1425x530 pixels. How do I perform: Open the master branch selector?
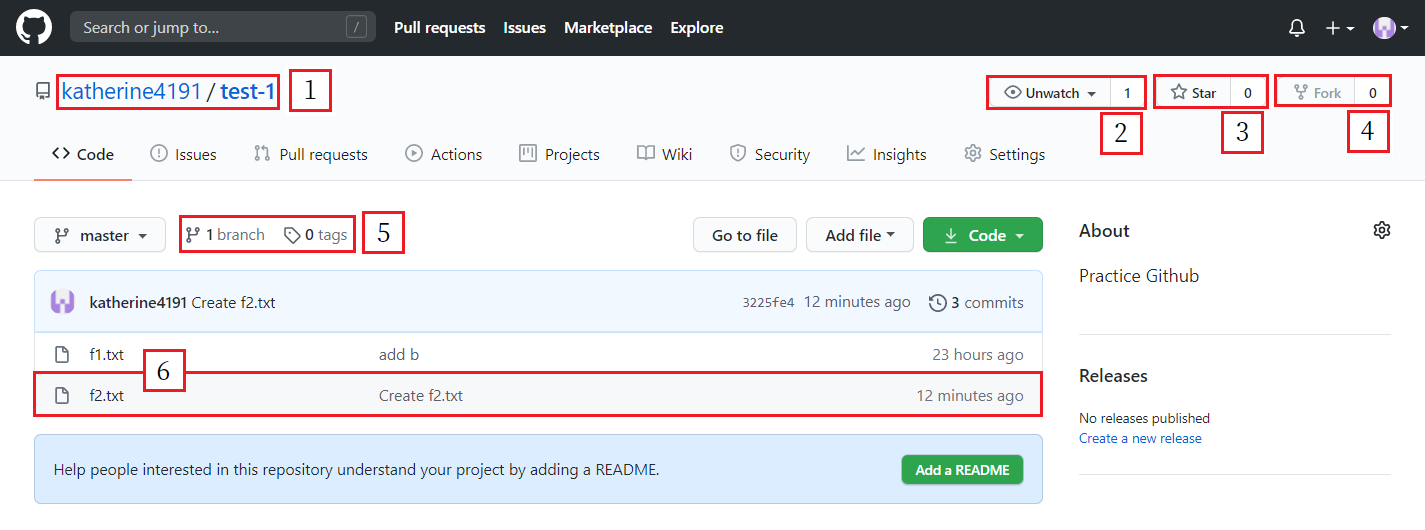(100, 235)
